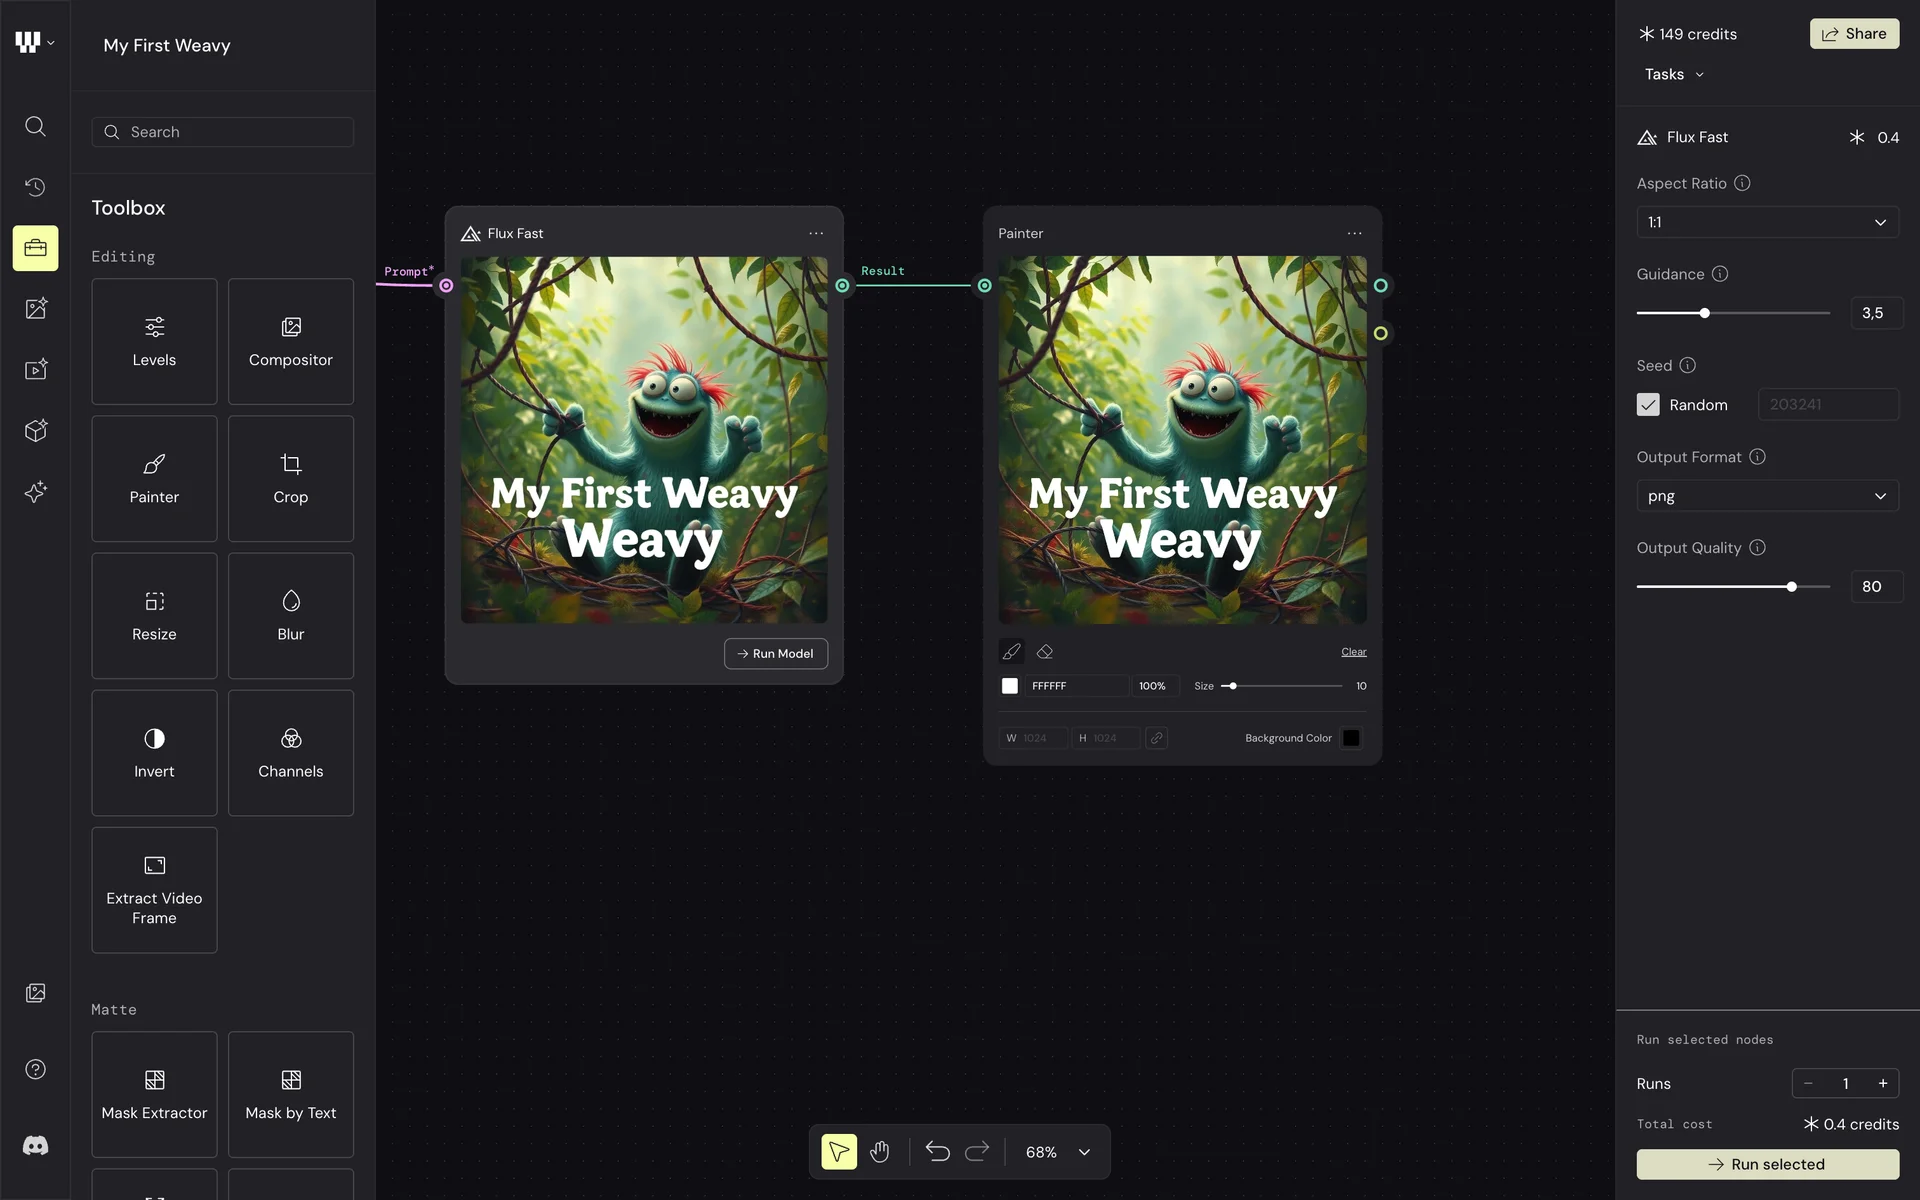
Task: Toggle width-height link lock in Painter
Action: coord(1156,738)
